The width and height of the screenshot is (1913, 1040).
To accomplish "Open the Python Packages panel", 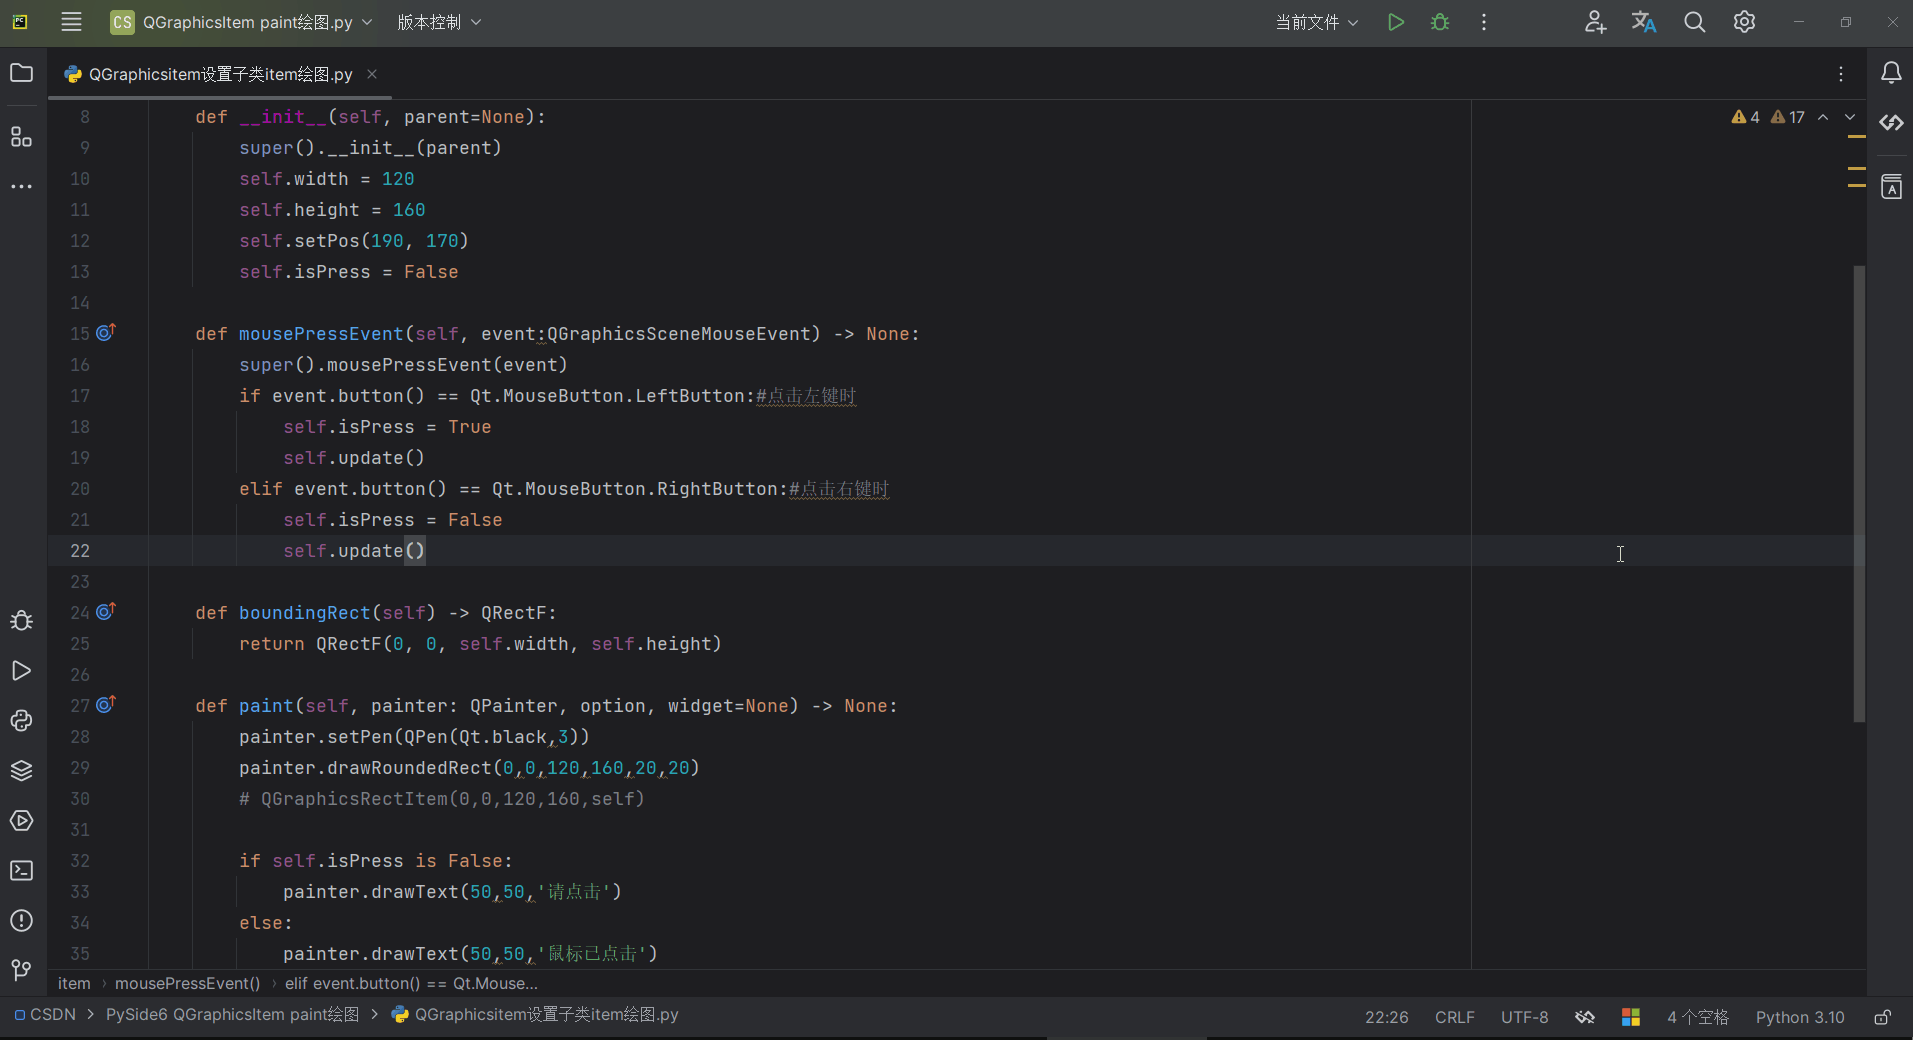I will pyautogui.click(x=20, y=771).
